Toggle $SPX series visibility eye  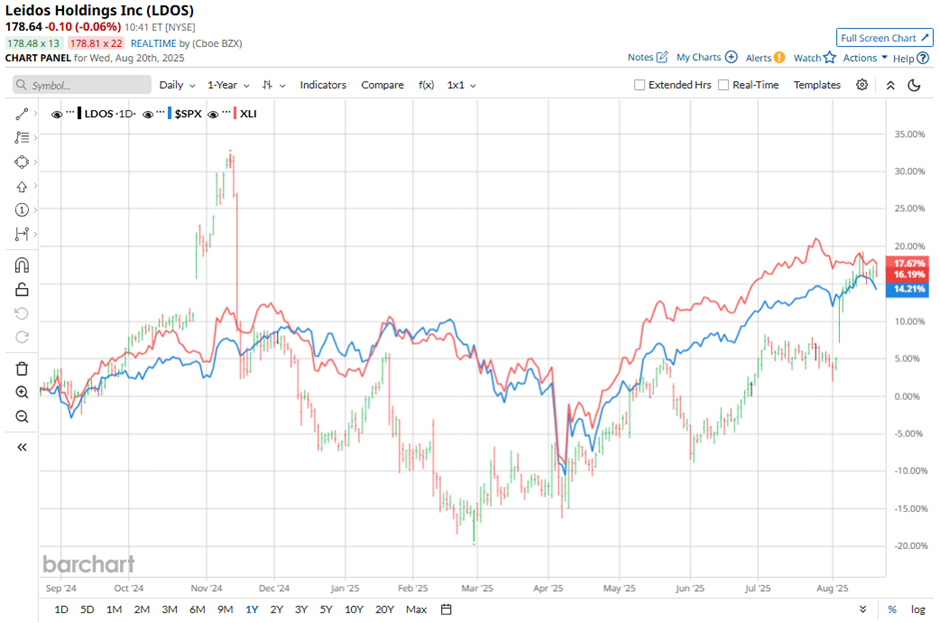click(147, 114)
